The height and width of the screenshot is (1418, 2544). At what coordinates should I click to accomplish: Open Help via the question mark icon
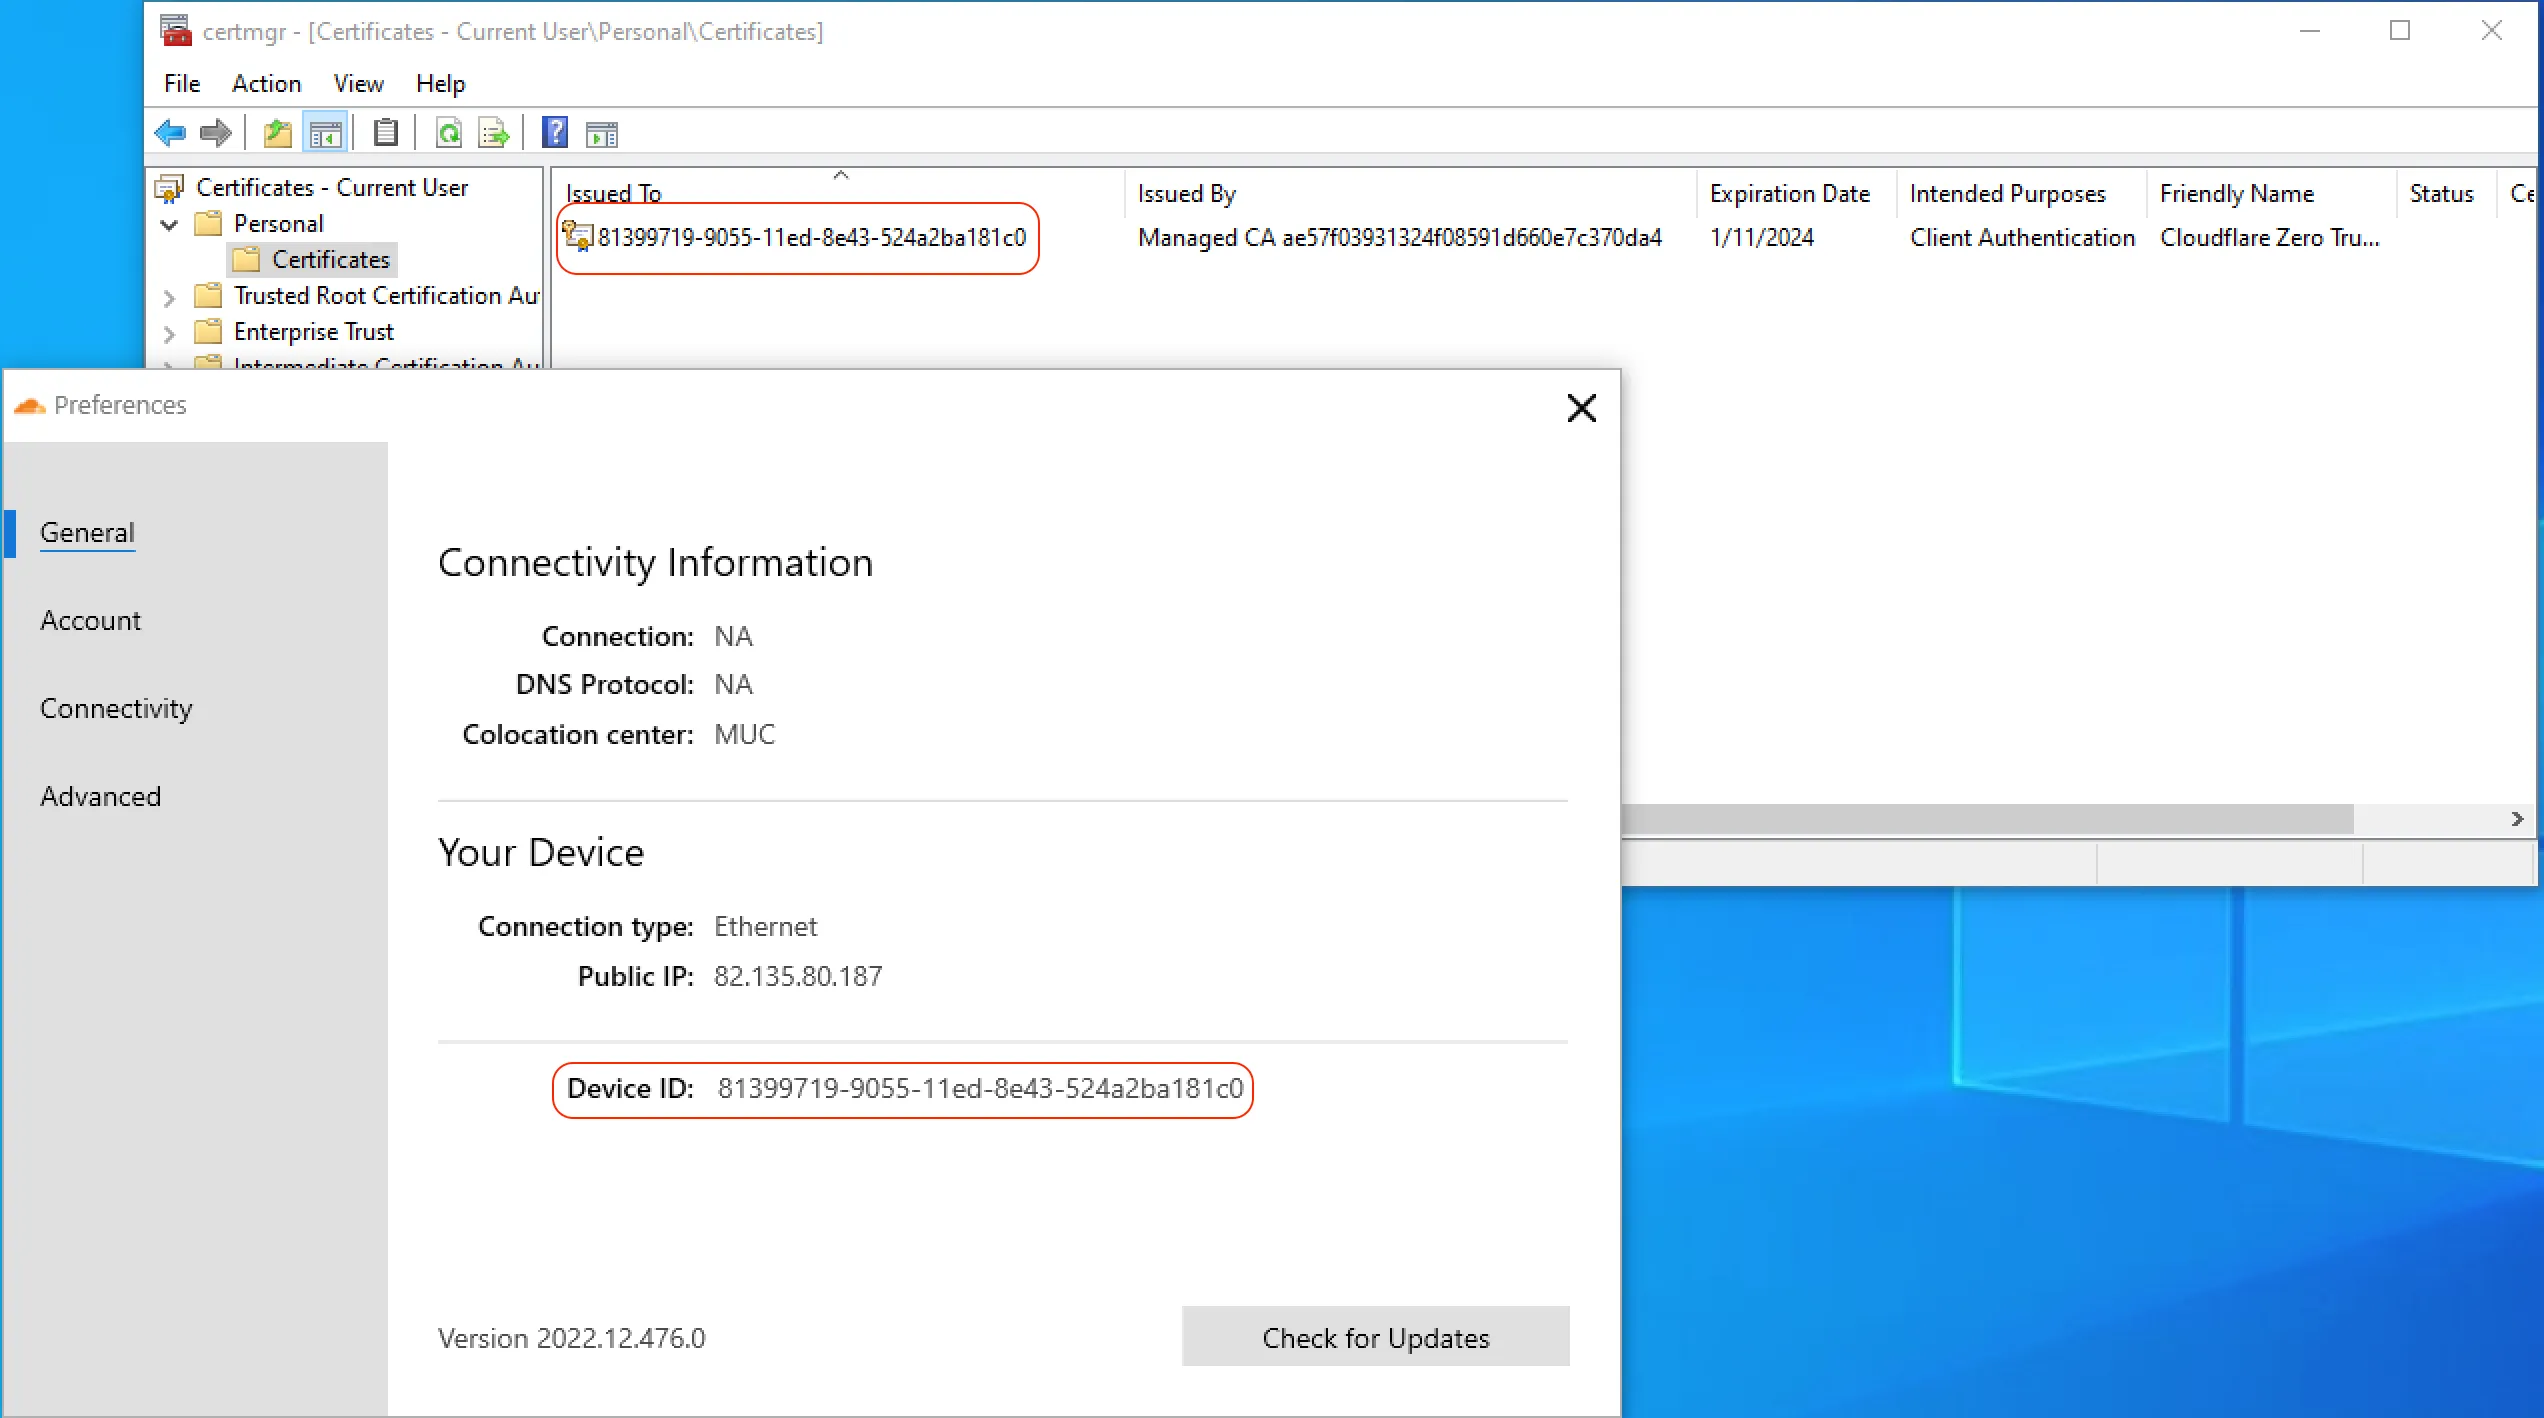pyautogui.click(x=555, y=133)
